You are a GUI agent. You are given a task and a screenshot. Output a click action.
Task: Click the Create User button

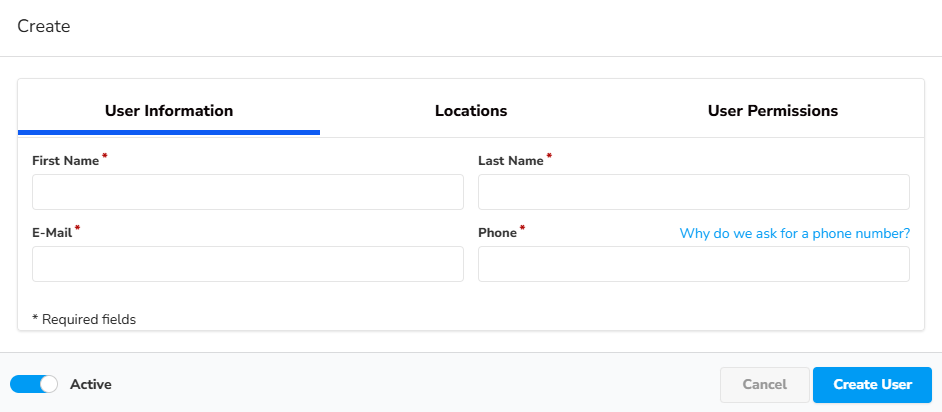[872, 385]
